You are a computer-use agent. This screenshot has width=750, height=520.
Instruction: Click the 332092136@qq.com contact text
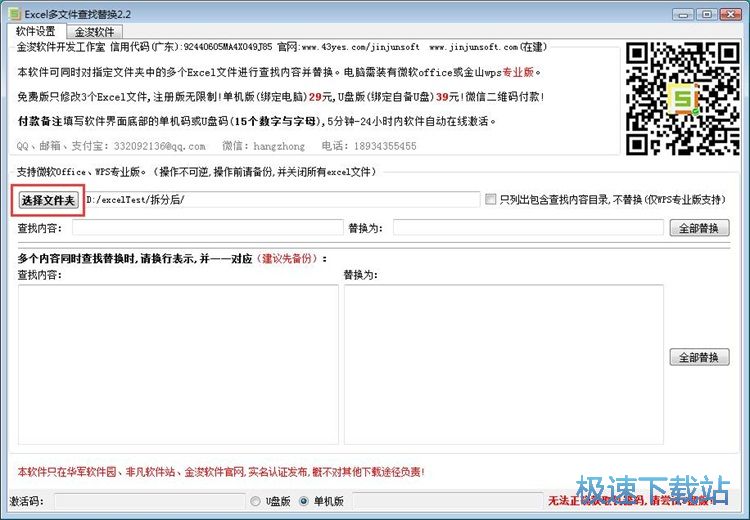[159, 146]
